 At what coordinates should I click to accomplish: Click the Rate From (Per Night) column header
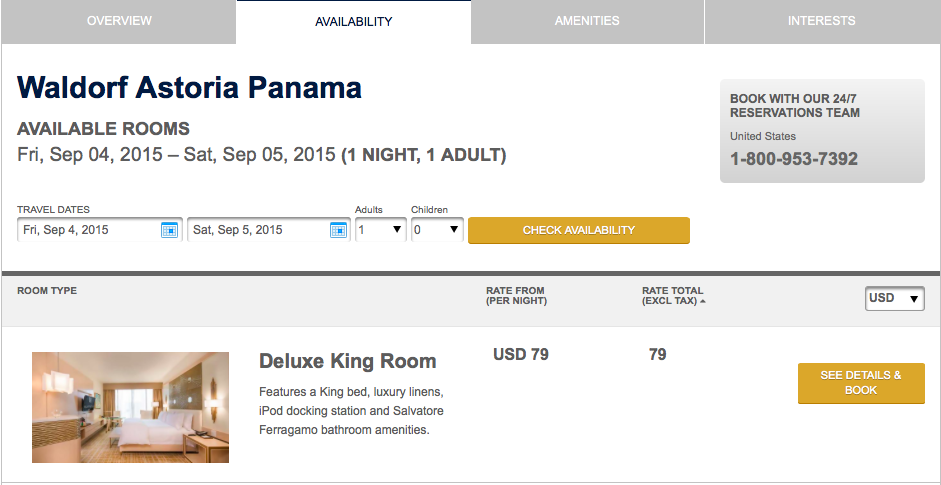coord(515,296)
